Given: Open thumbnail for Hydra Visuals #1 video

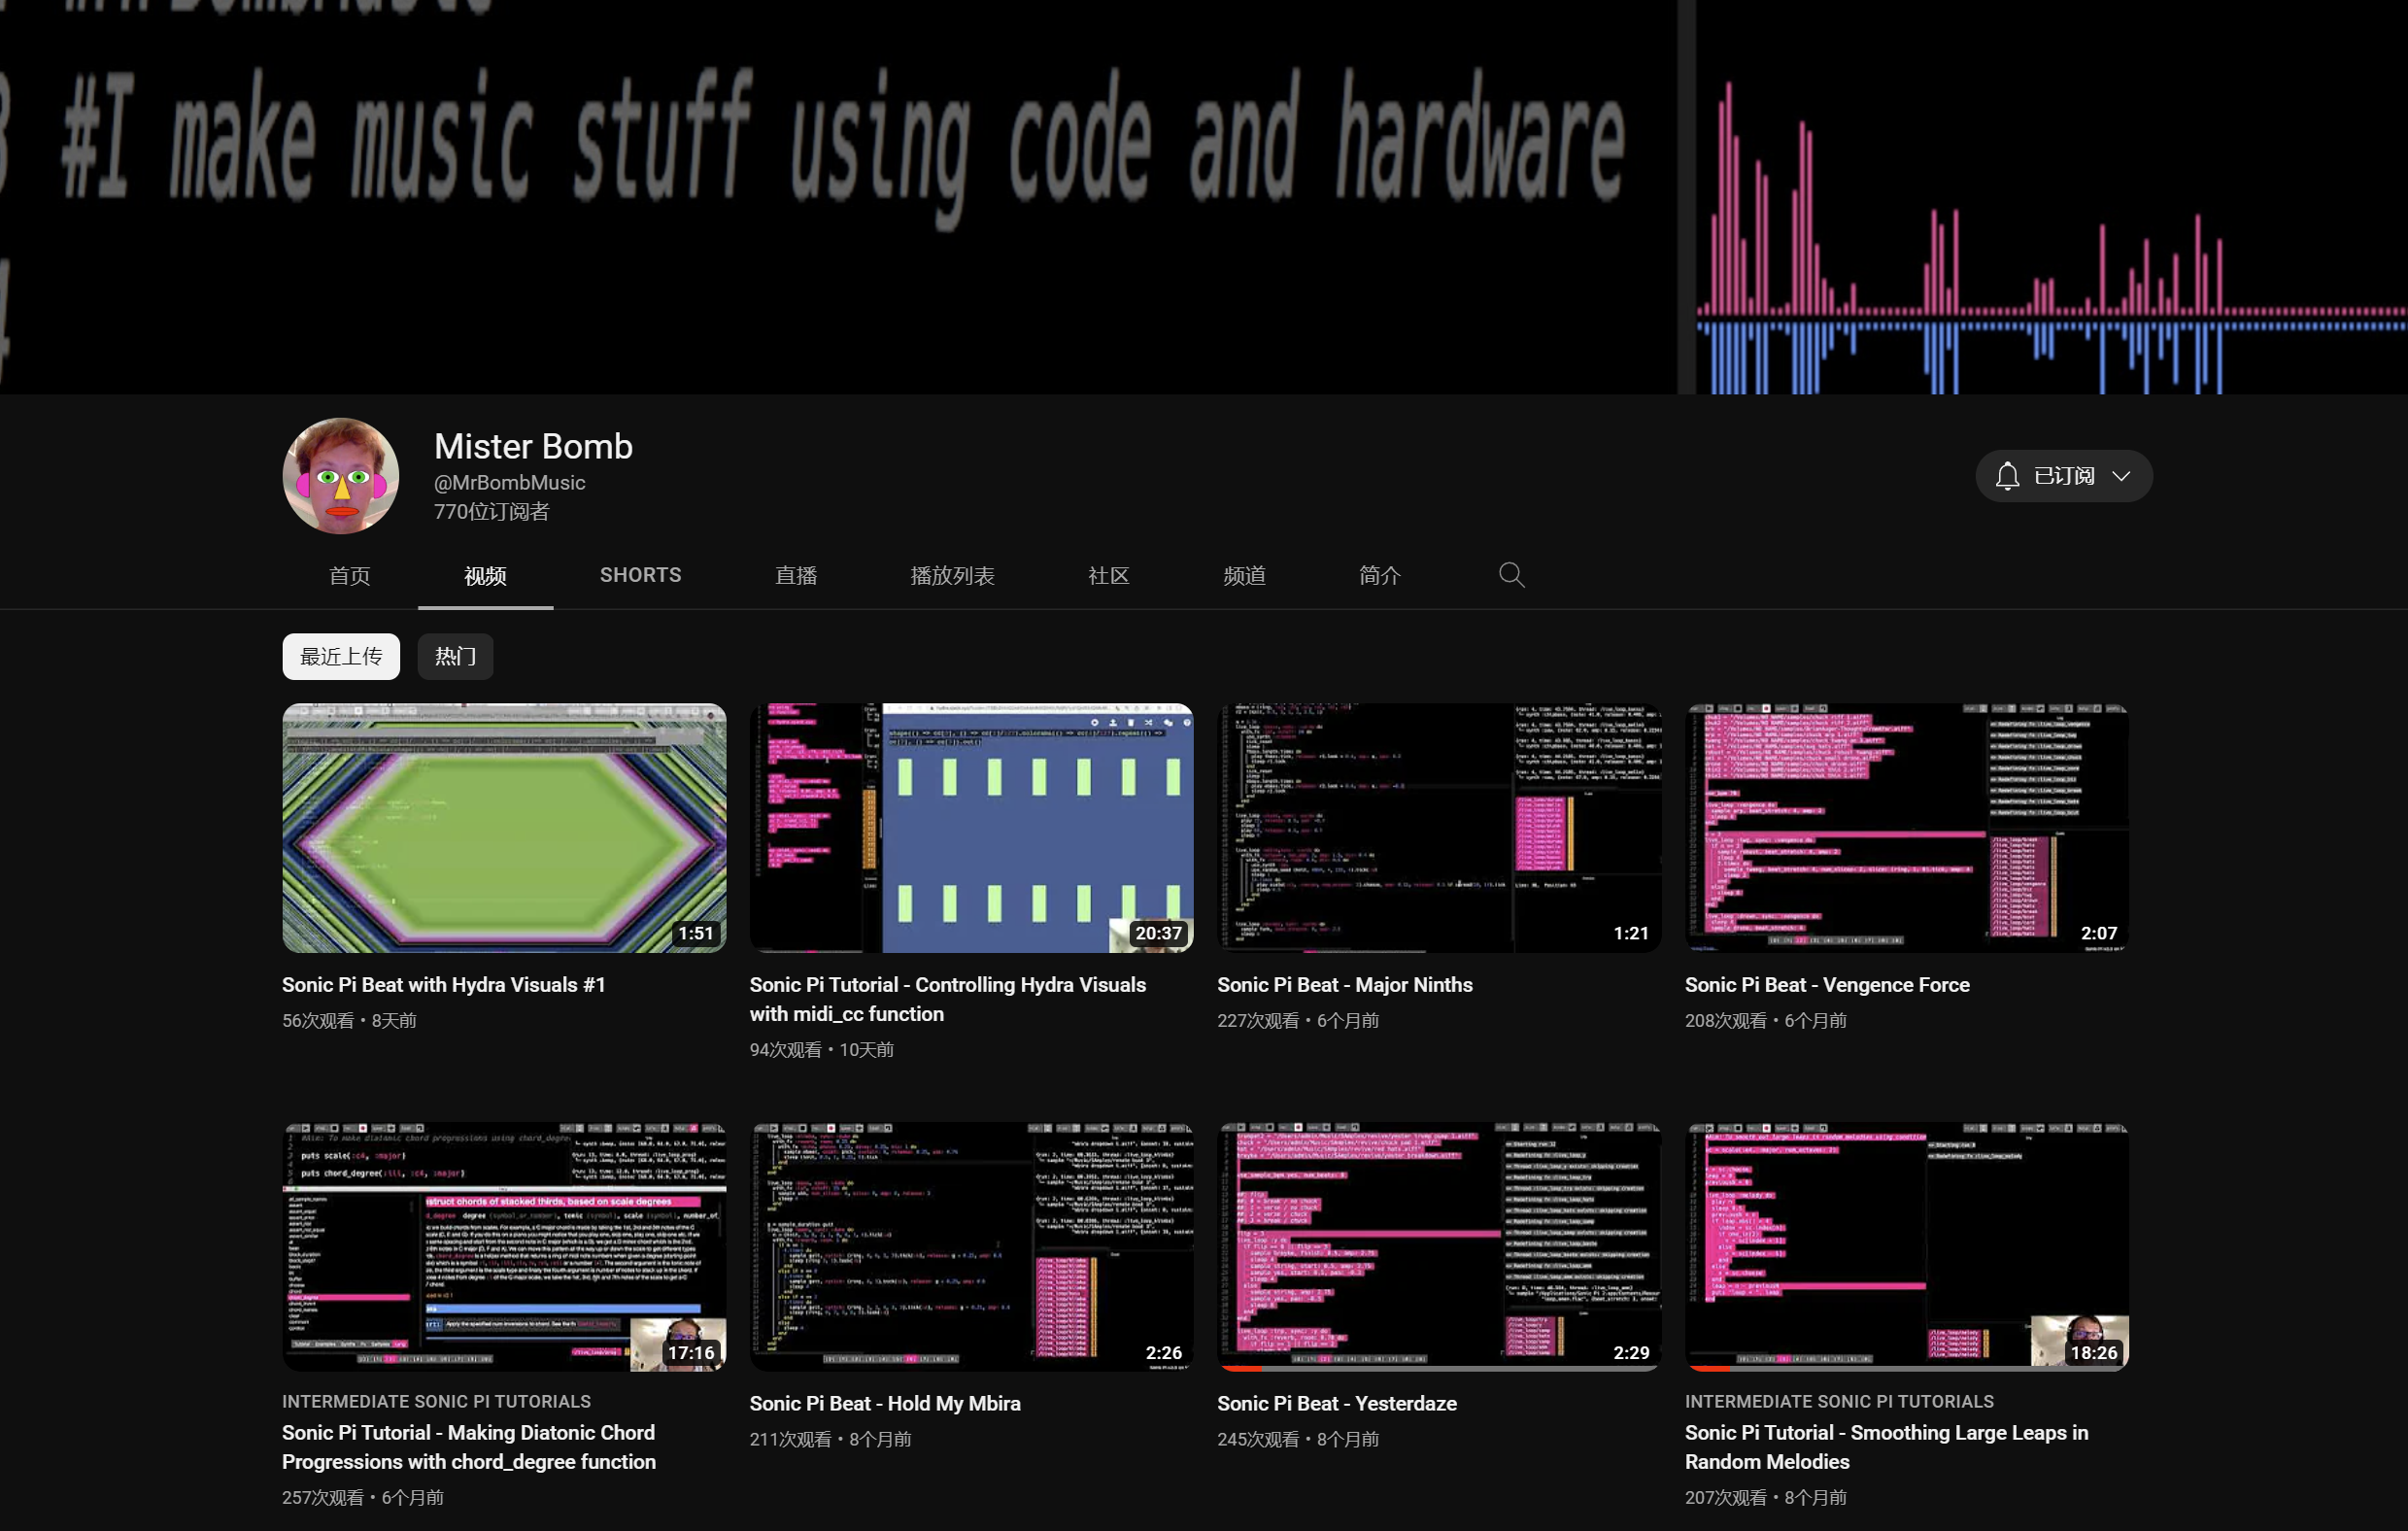Looking at the screenshot, I should 504,828.
